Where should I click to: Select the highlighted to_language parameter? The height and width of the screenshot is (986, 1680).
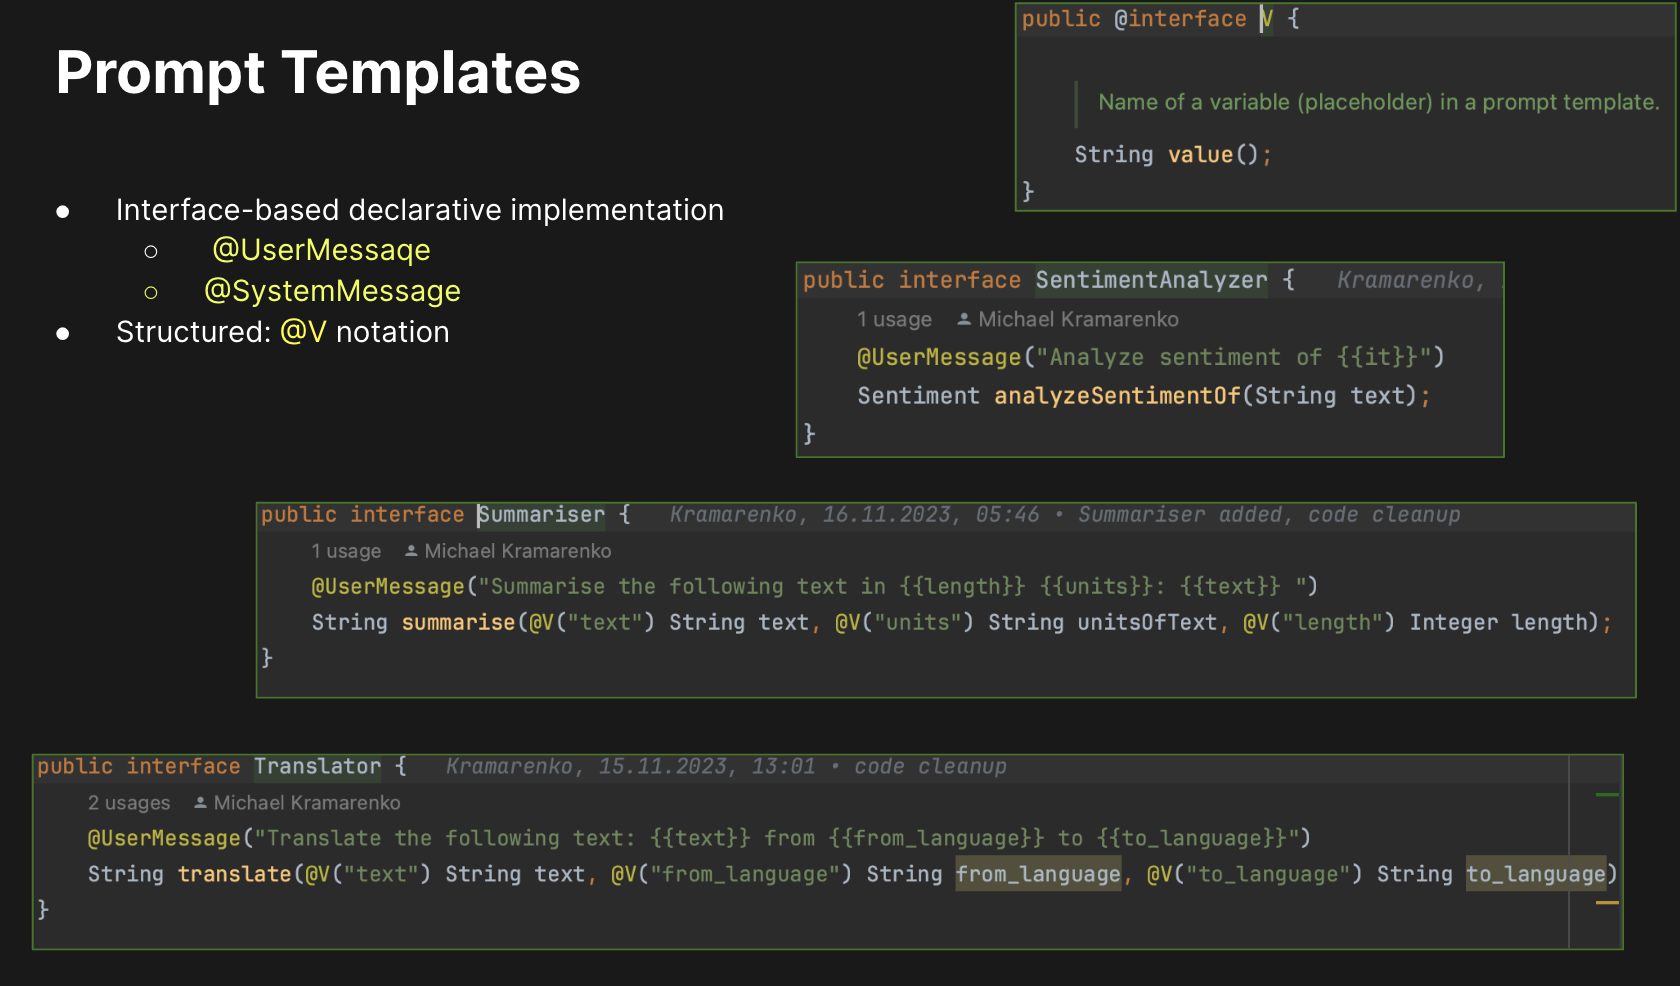1536,873
